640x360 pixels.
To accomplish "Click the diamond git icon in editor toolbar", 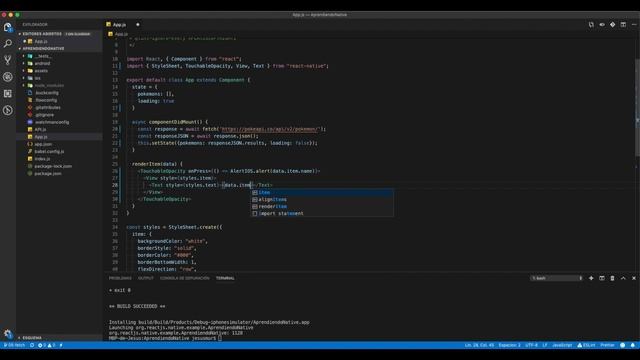I will [x=613, y=25].
